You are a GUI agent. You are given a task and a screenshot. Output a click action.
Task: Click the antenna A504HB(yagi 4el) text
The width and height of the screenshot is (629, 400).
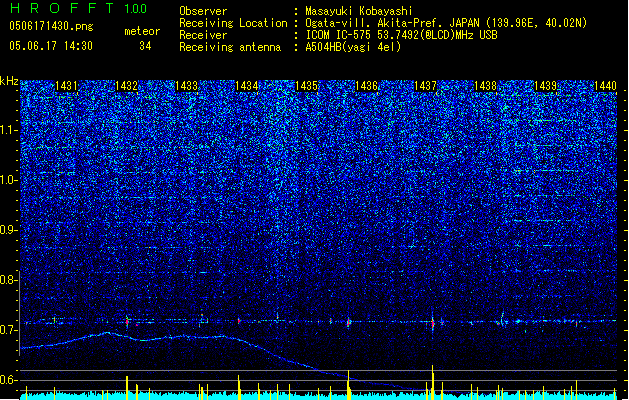tap(353, 47)
